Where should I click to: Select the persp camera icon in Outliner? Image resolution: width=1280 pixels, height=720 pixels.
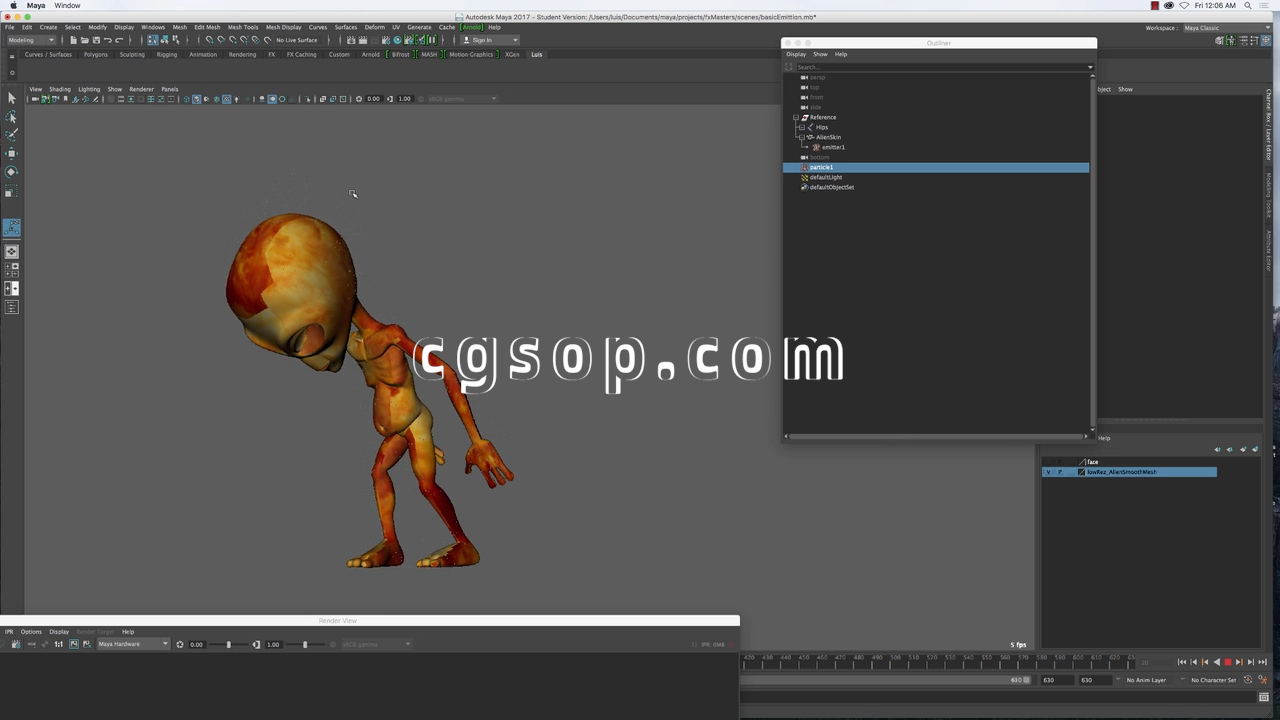tap(804, 77)
